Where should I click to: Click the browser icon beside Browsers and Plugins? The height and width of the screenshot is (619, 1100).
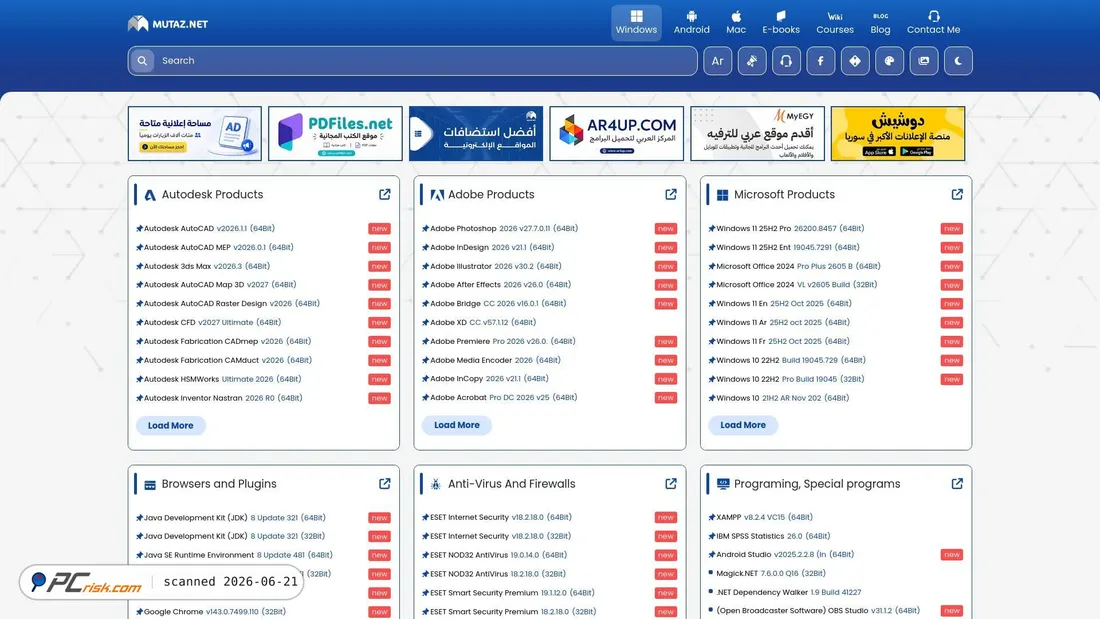[149, 484]
